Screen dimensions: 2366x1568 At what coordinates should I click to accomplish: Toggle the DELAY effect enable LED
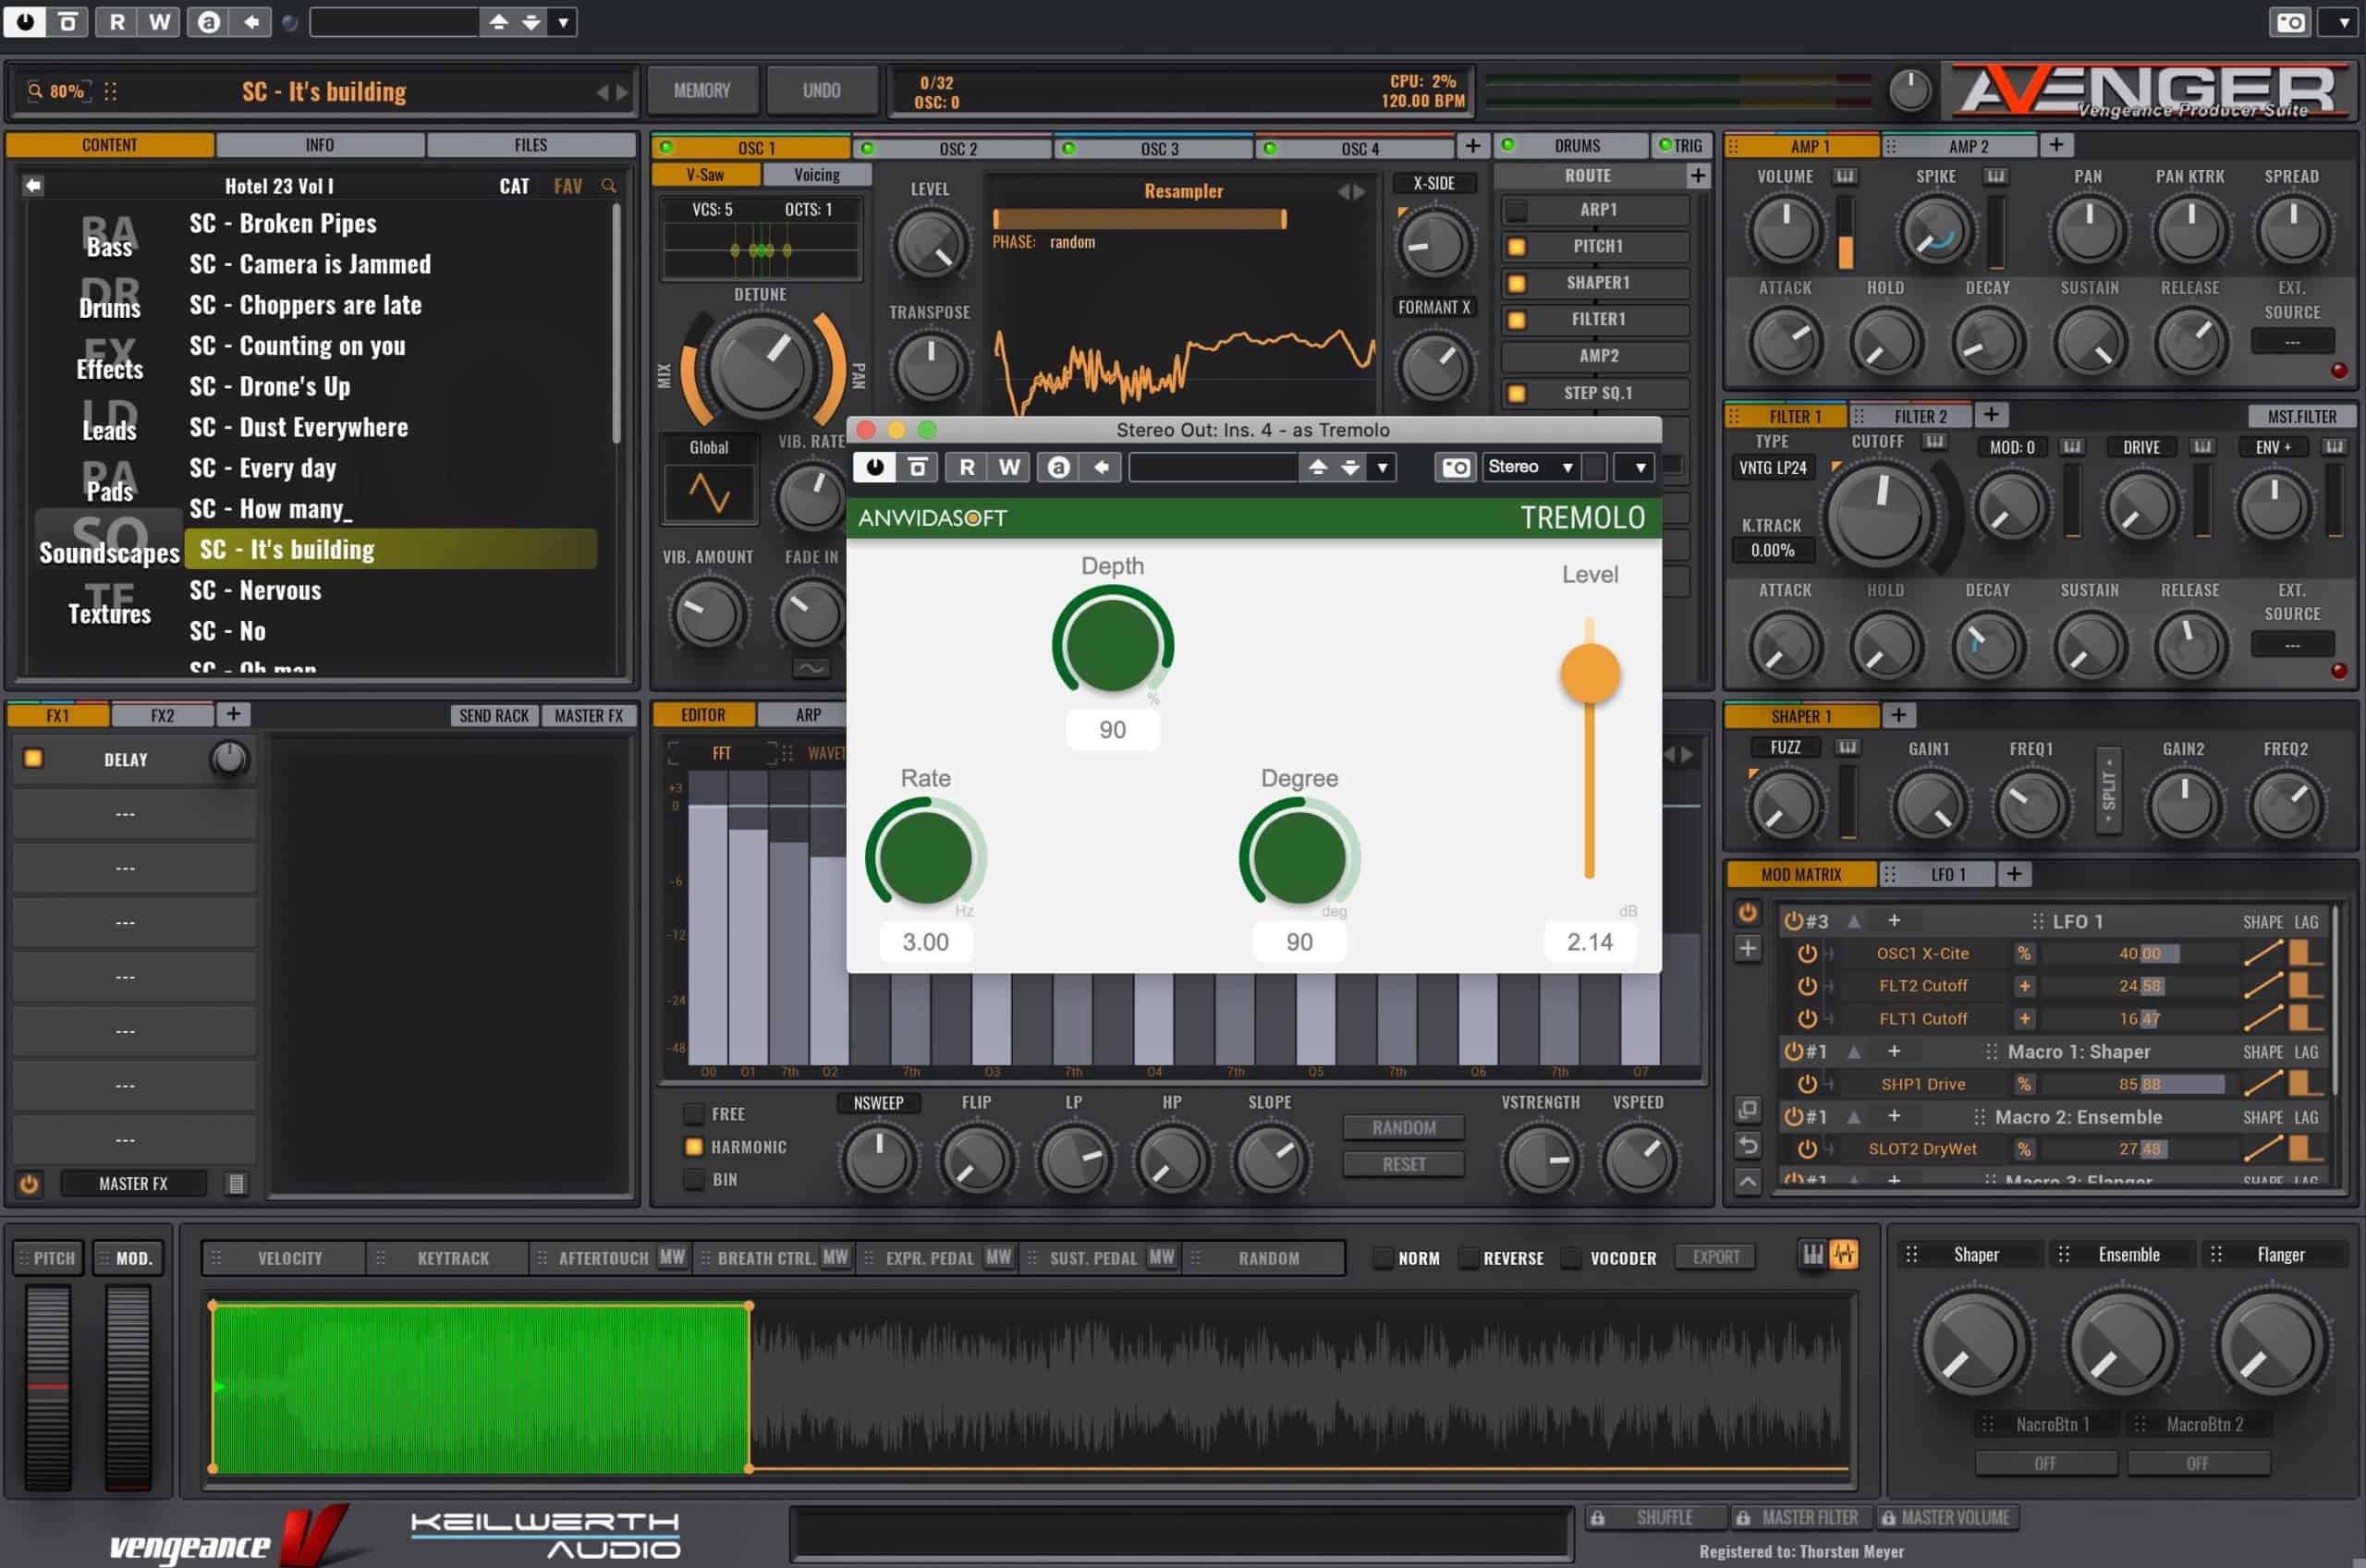point(33,758)
